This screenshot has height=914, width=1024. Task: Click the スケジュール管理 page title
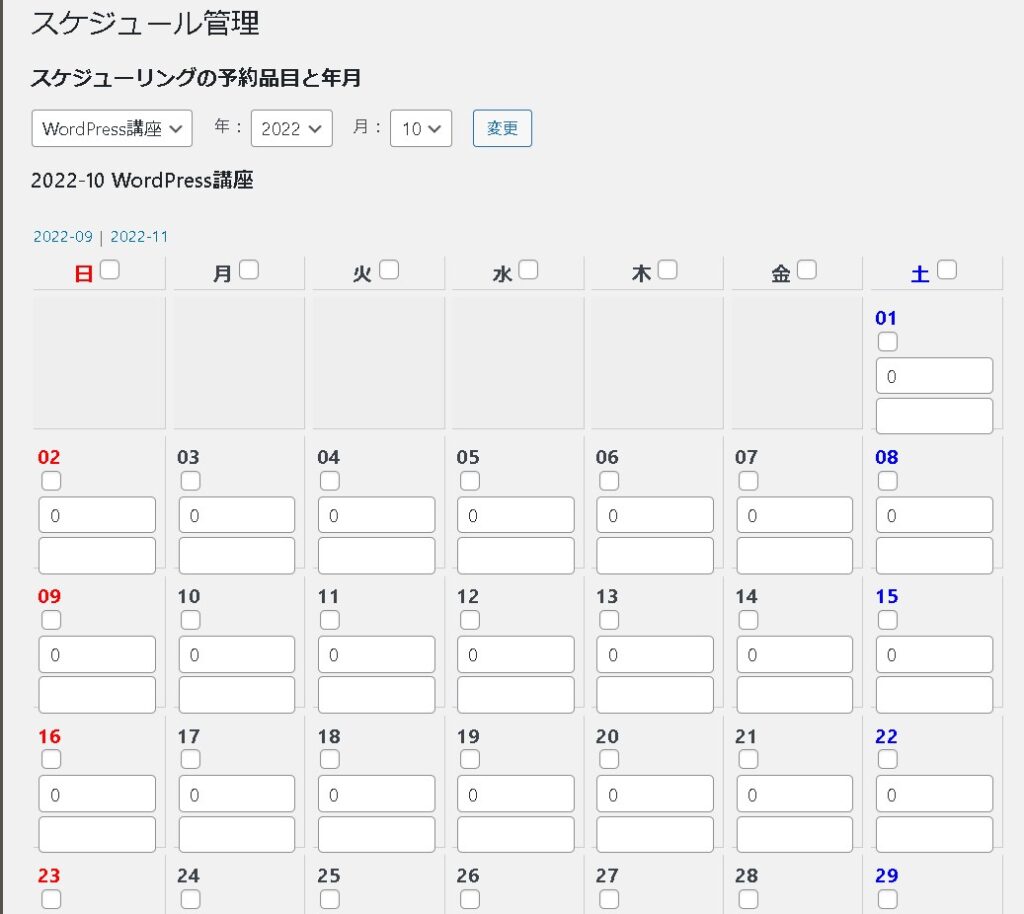click(x=145, y=24)
